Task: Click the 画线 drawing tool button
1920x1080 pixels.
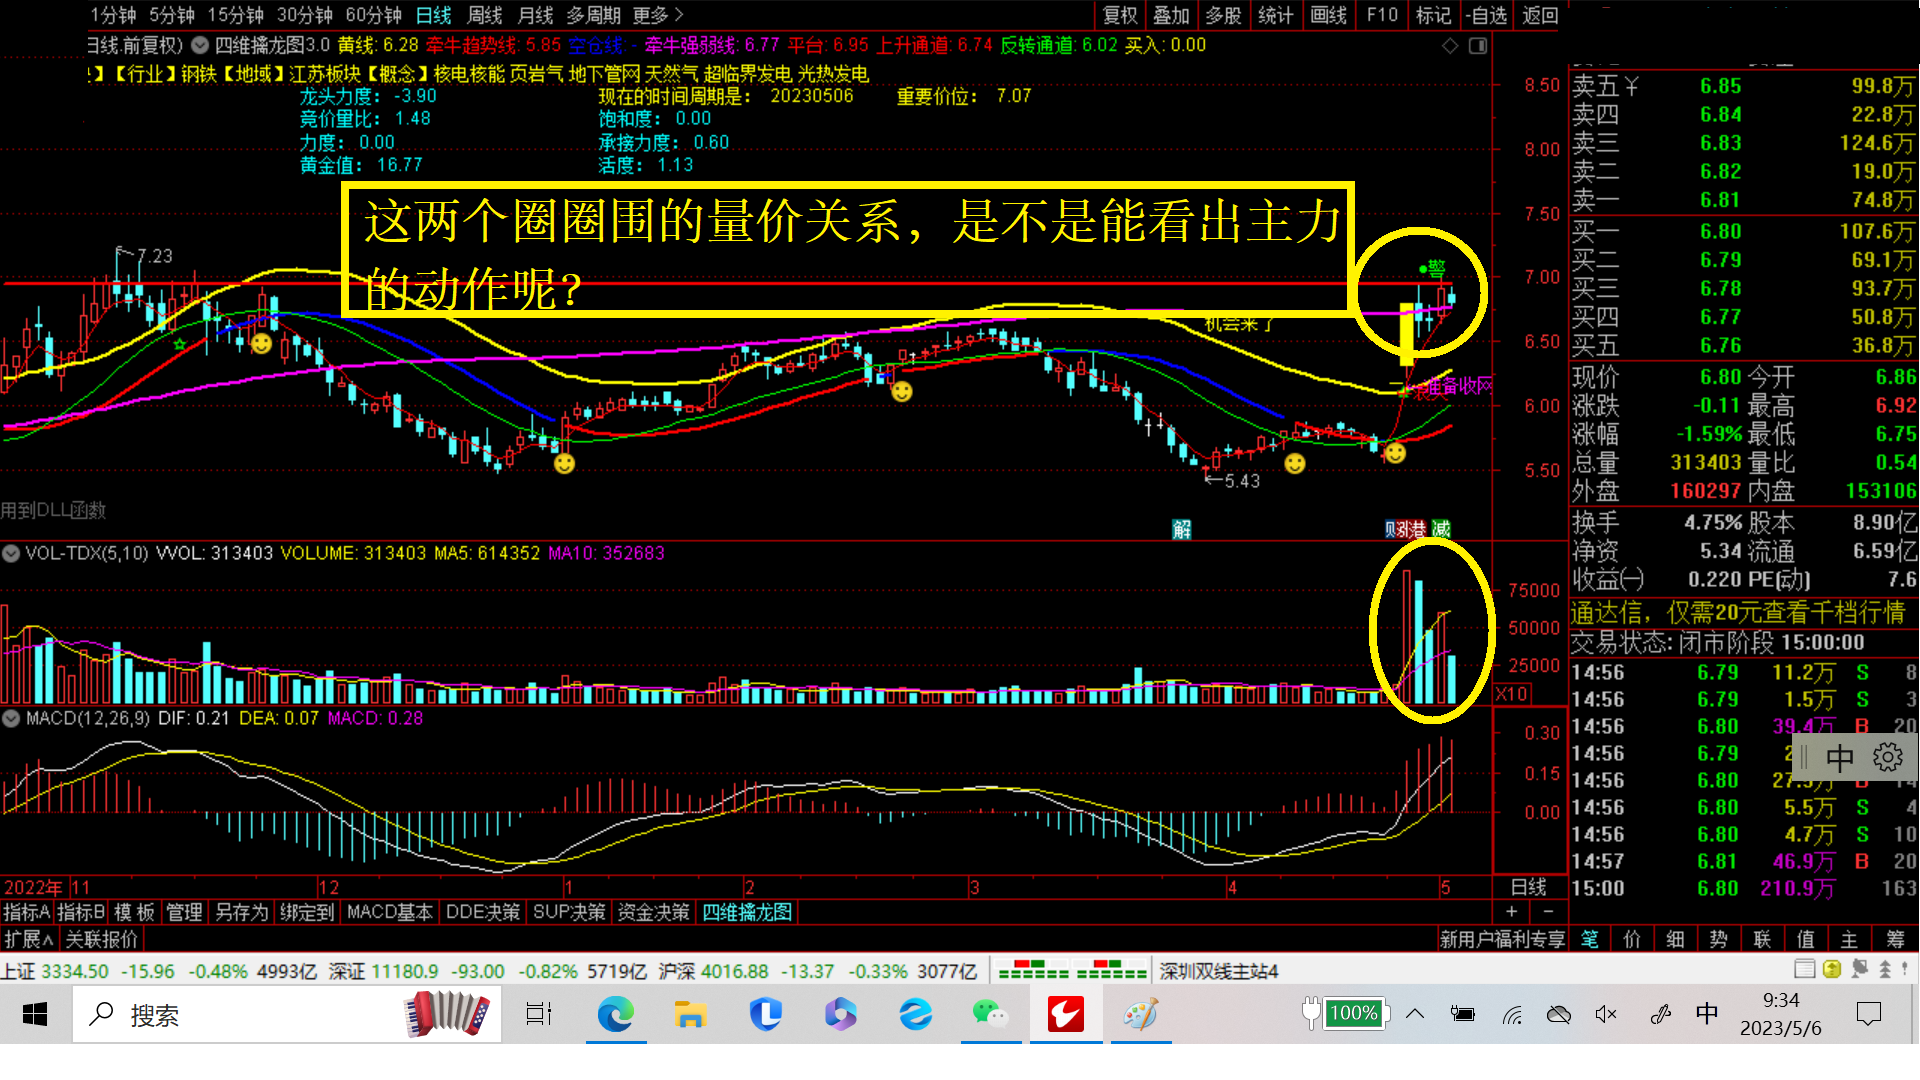Action: pyautogui.click(x=1329, y=15)
